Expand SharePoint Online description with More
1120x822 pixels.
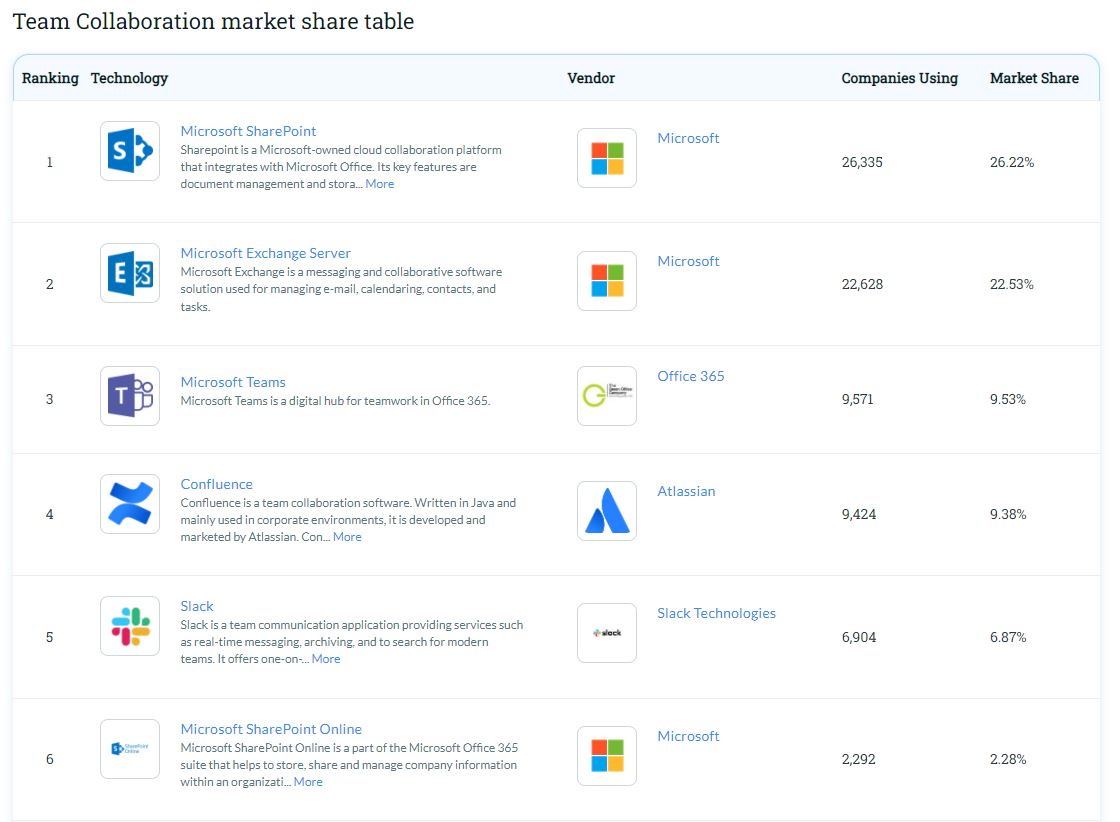pyautogui.click(x=308, y=782)
